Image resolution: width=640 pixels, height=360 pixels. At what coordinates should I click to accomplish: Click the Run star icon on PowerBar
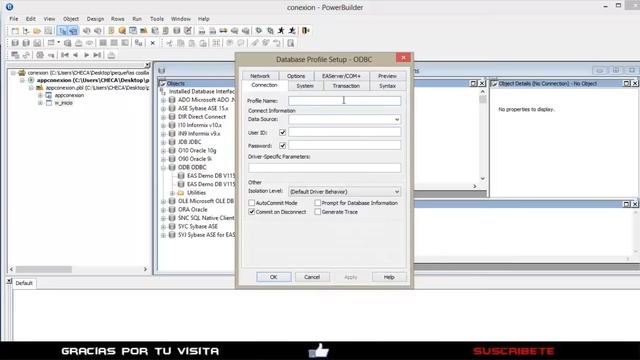pos(281,31)
